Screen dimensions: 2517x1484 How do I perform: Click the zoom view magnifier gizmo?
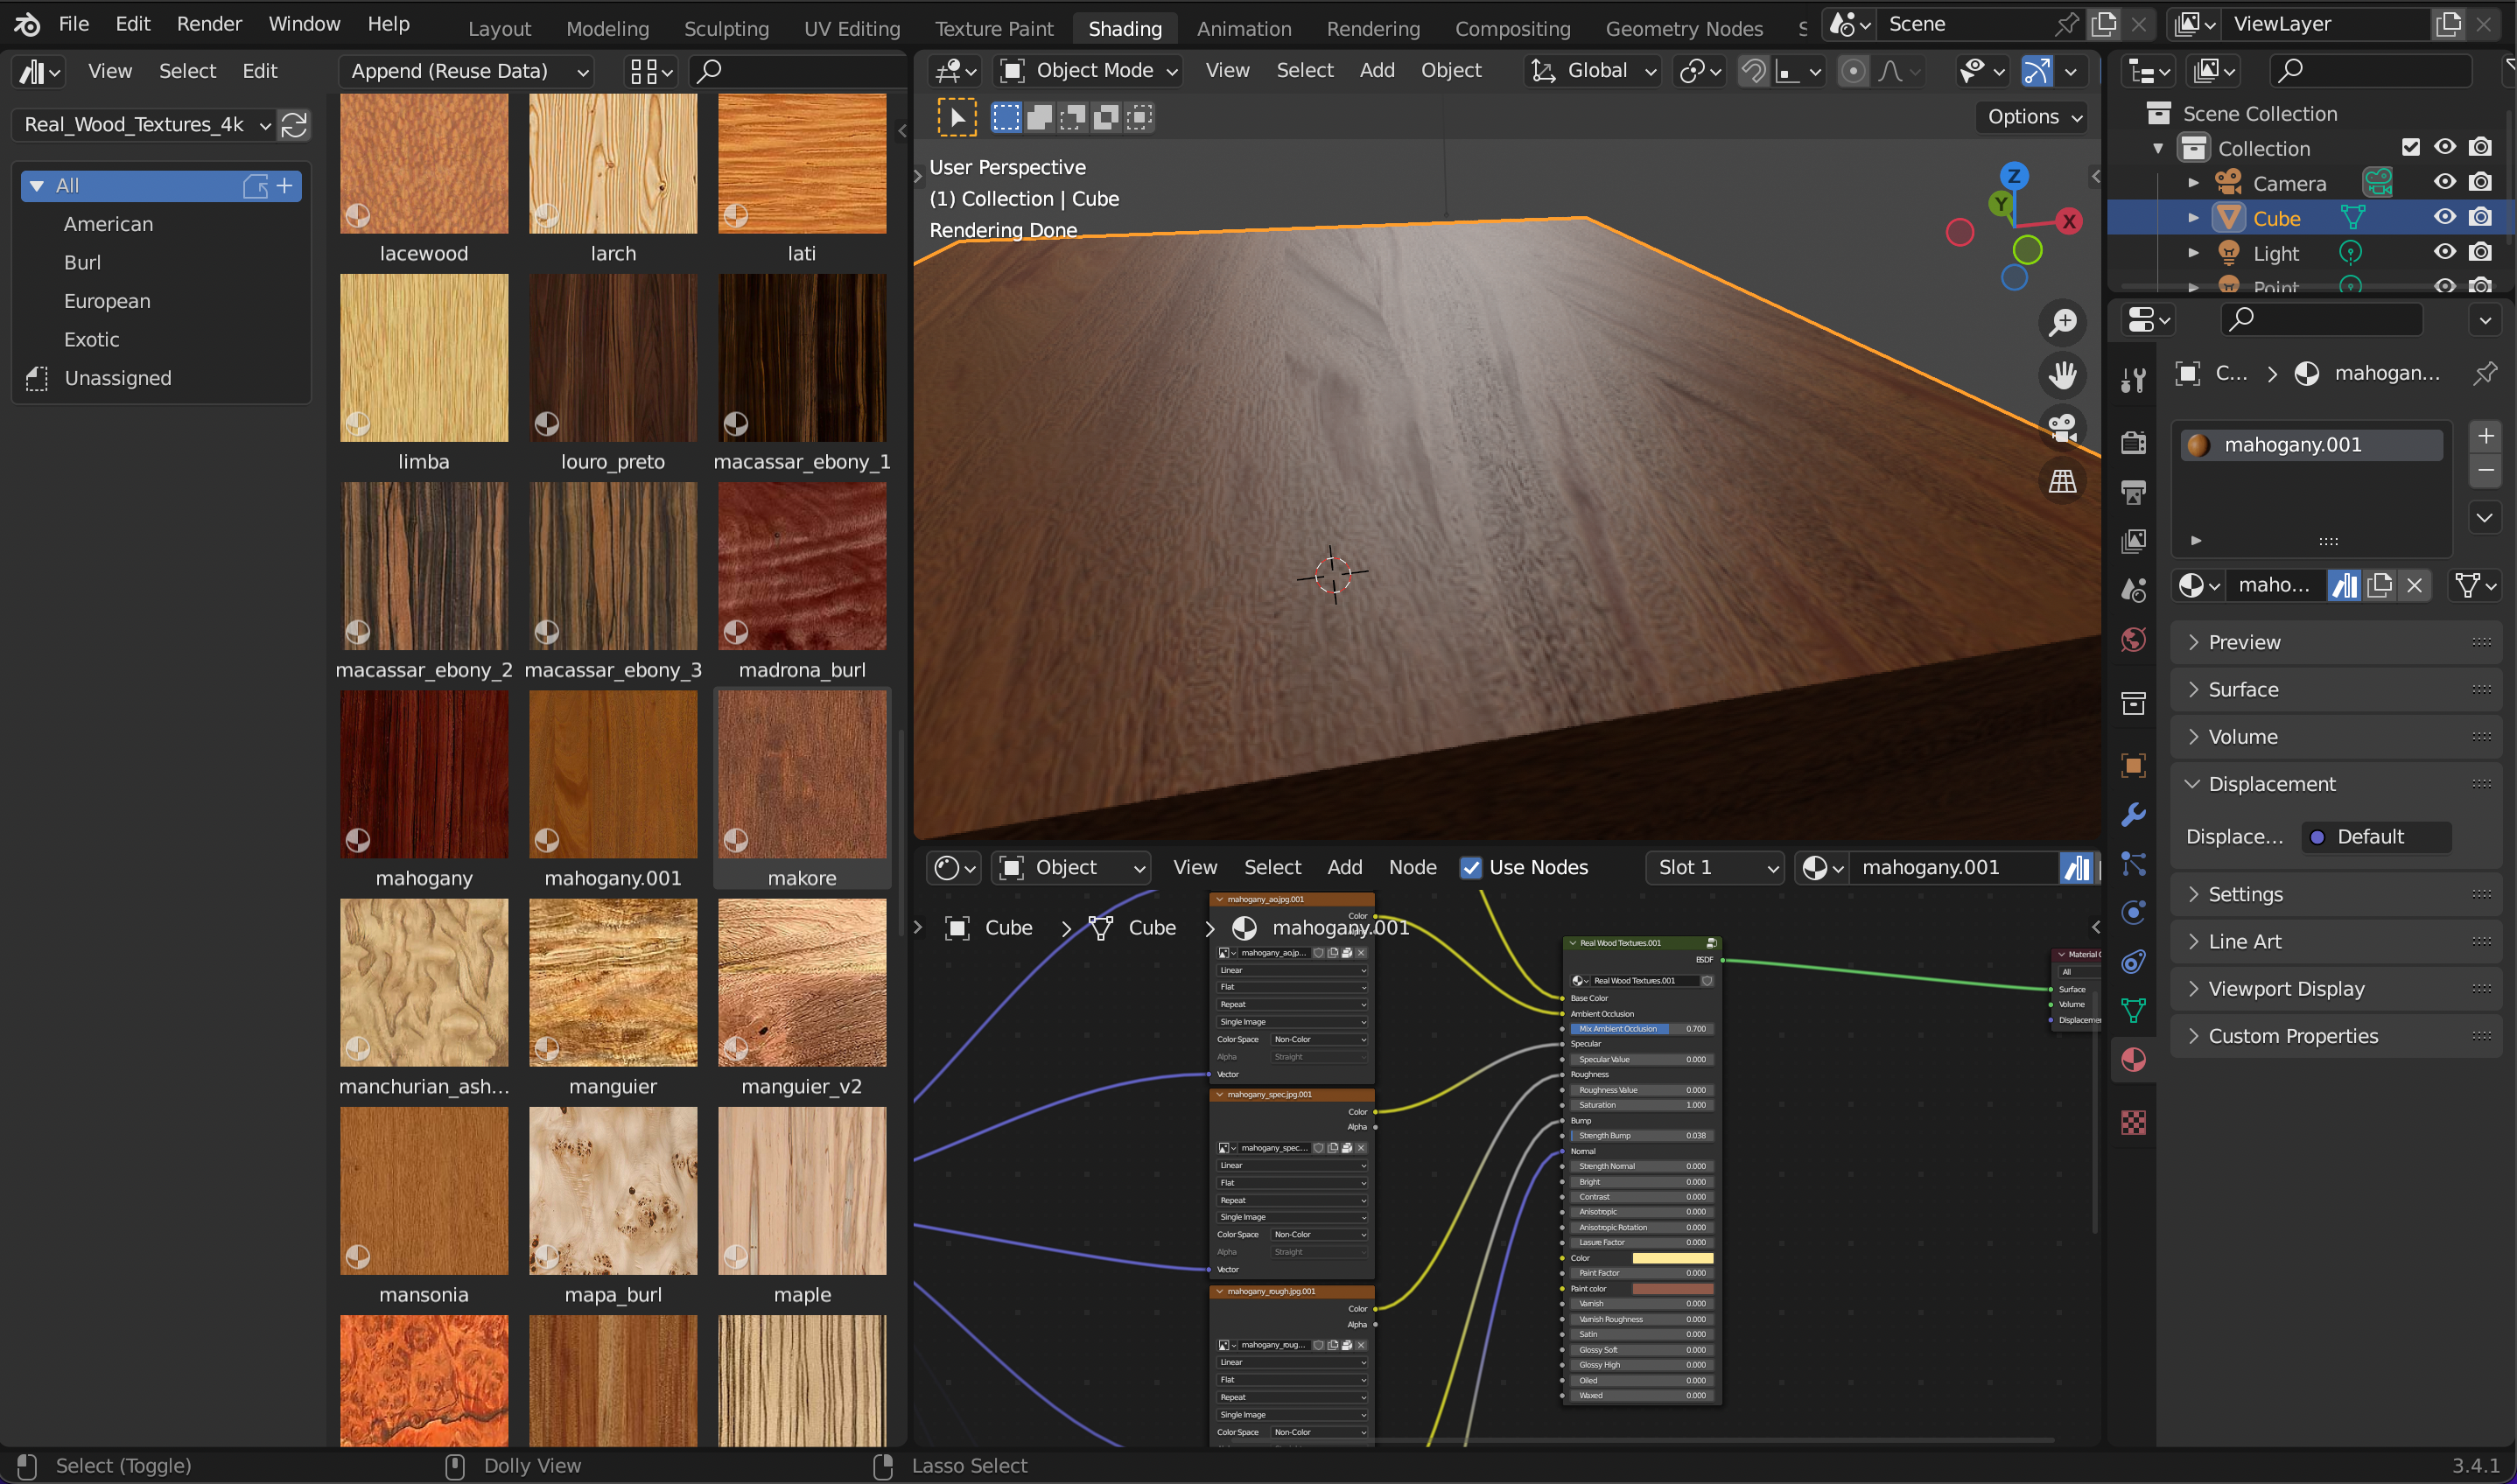(2062, 323)
